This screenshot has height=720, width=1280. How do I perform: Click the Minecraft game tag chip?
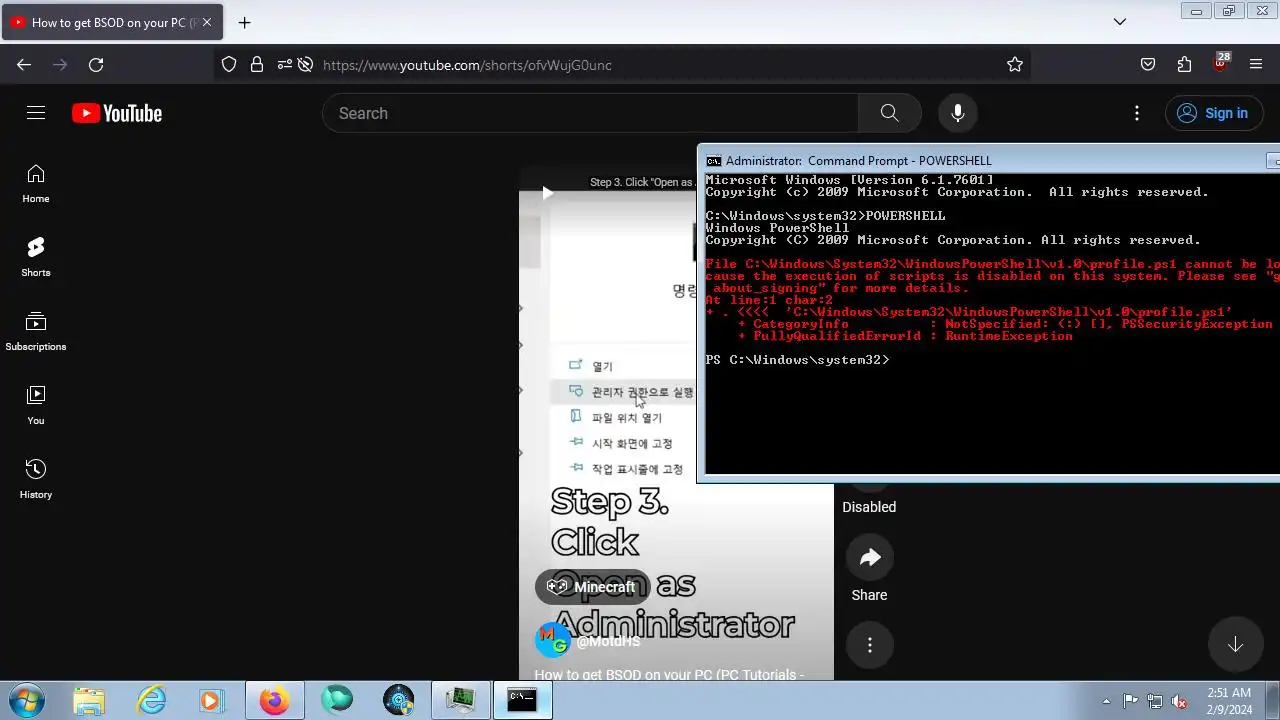[592, 587]
